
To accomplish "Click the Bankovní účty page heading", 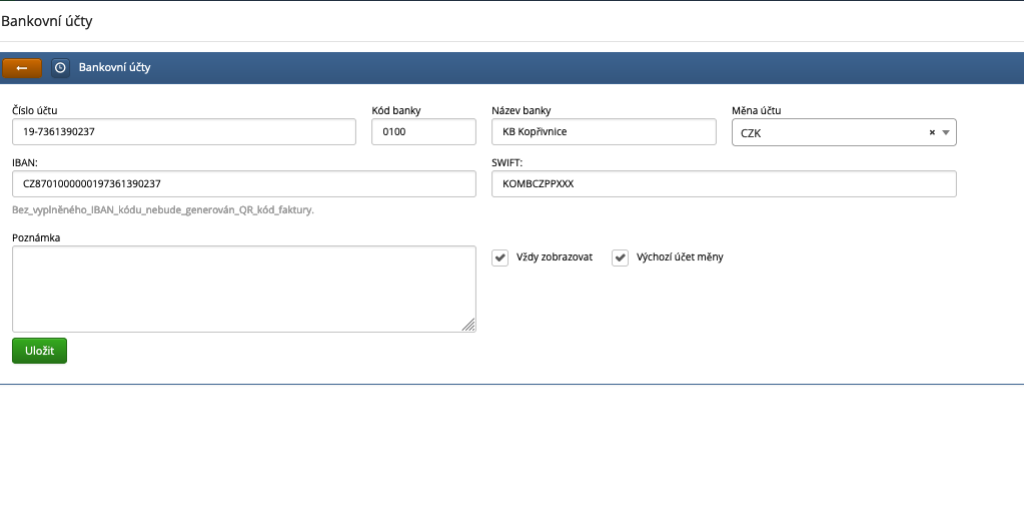I will point(52,20).
